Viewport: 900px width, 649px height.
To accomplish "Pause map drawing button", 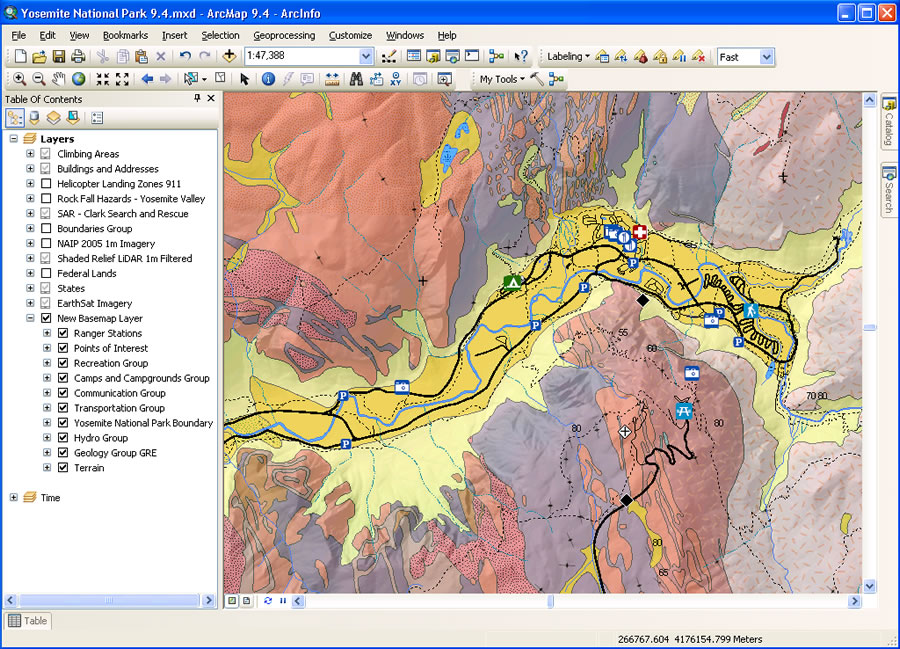I will [283, 601].
